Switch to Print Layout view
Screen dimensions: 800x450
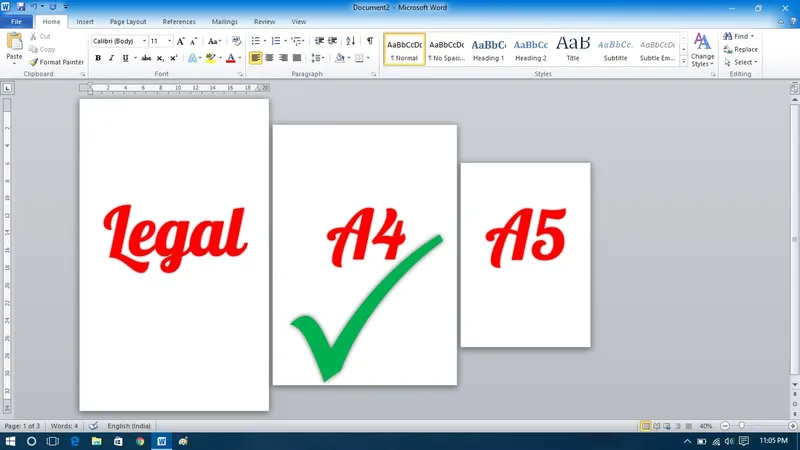coord(646,426)
